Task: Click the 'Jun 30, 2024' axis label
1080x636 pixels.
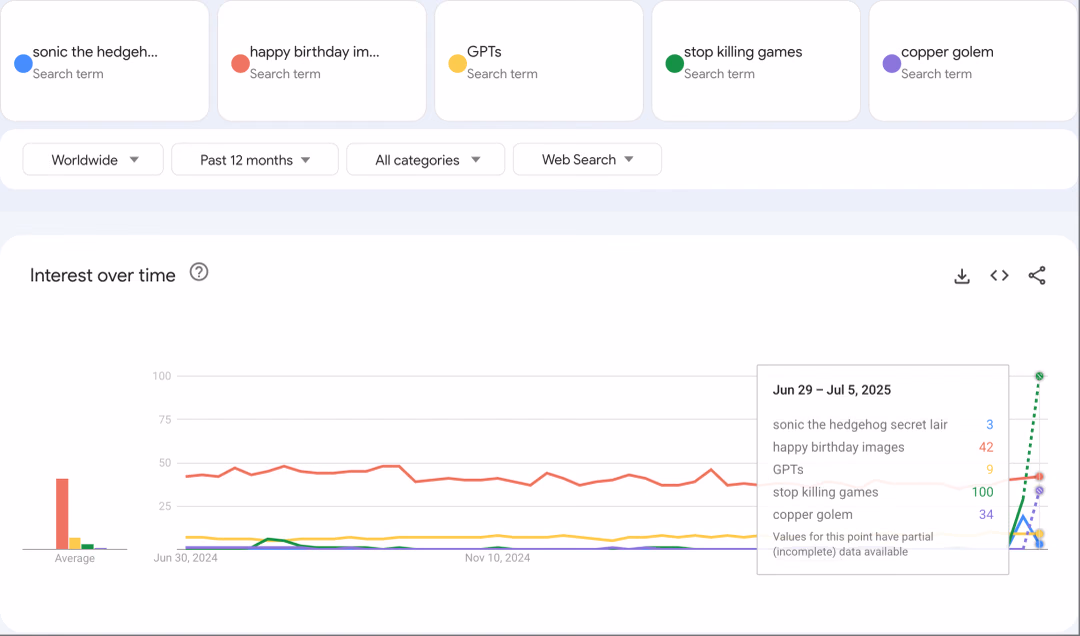Action: 185,558
